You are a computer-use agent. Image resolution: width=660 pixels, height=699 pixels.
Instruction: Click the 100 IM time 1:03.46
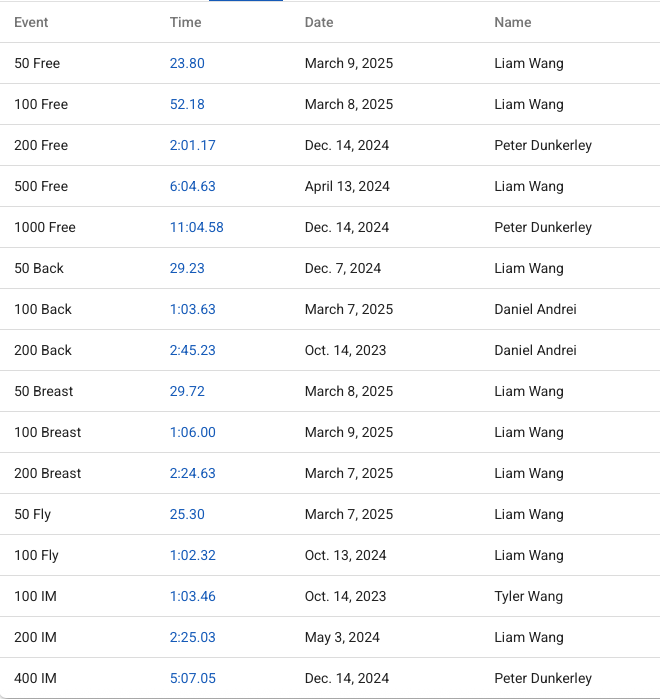[x=192, y=596]
